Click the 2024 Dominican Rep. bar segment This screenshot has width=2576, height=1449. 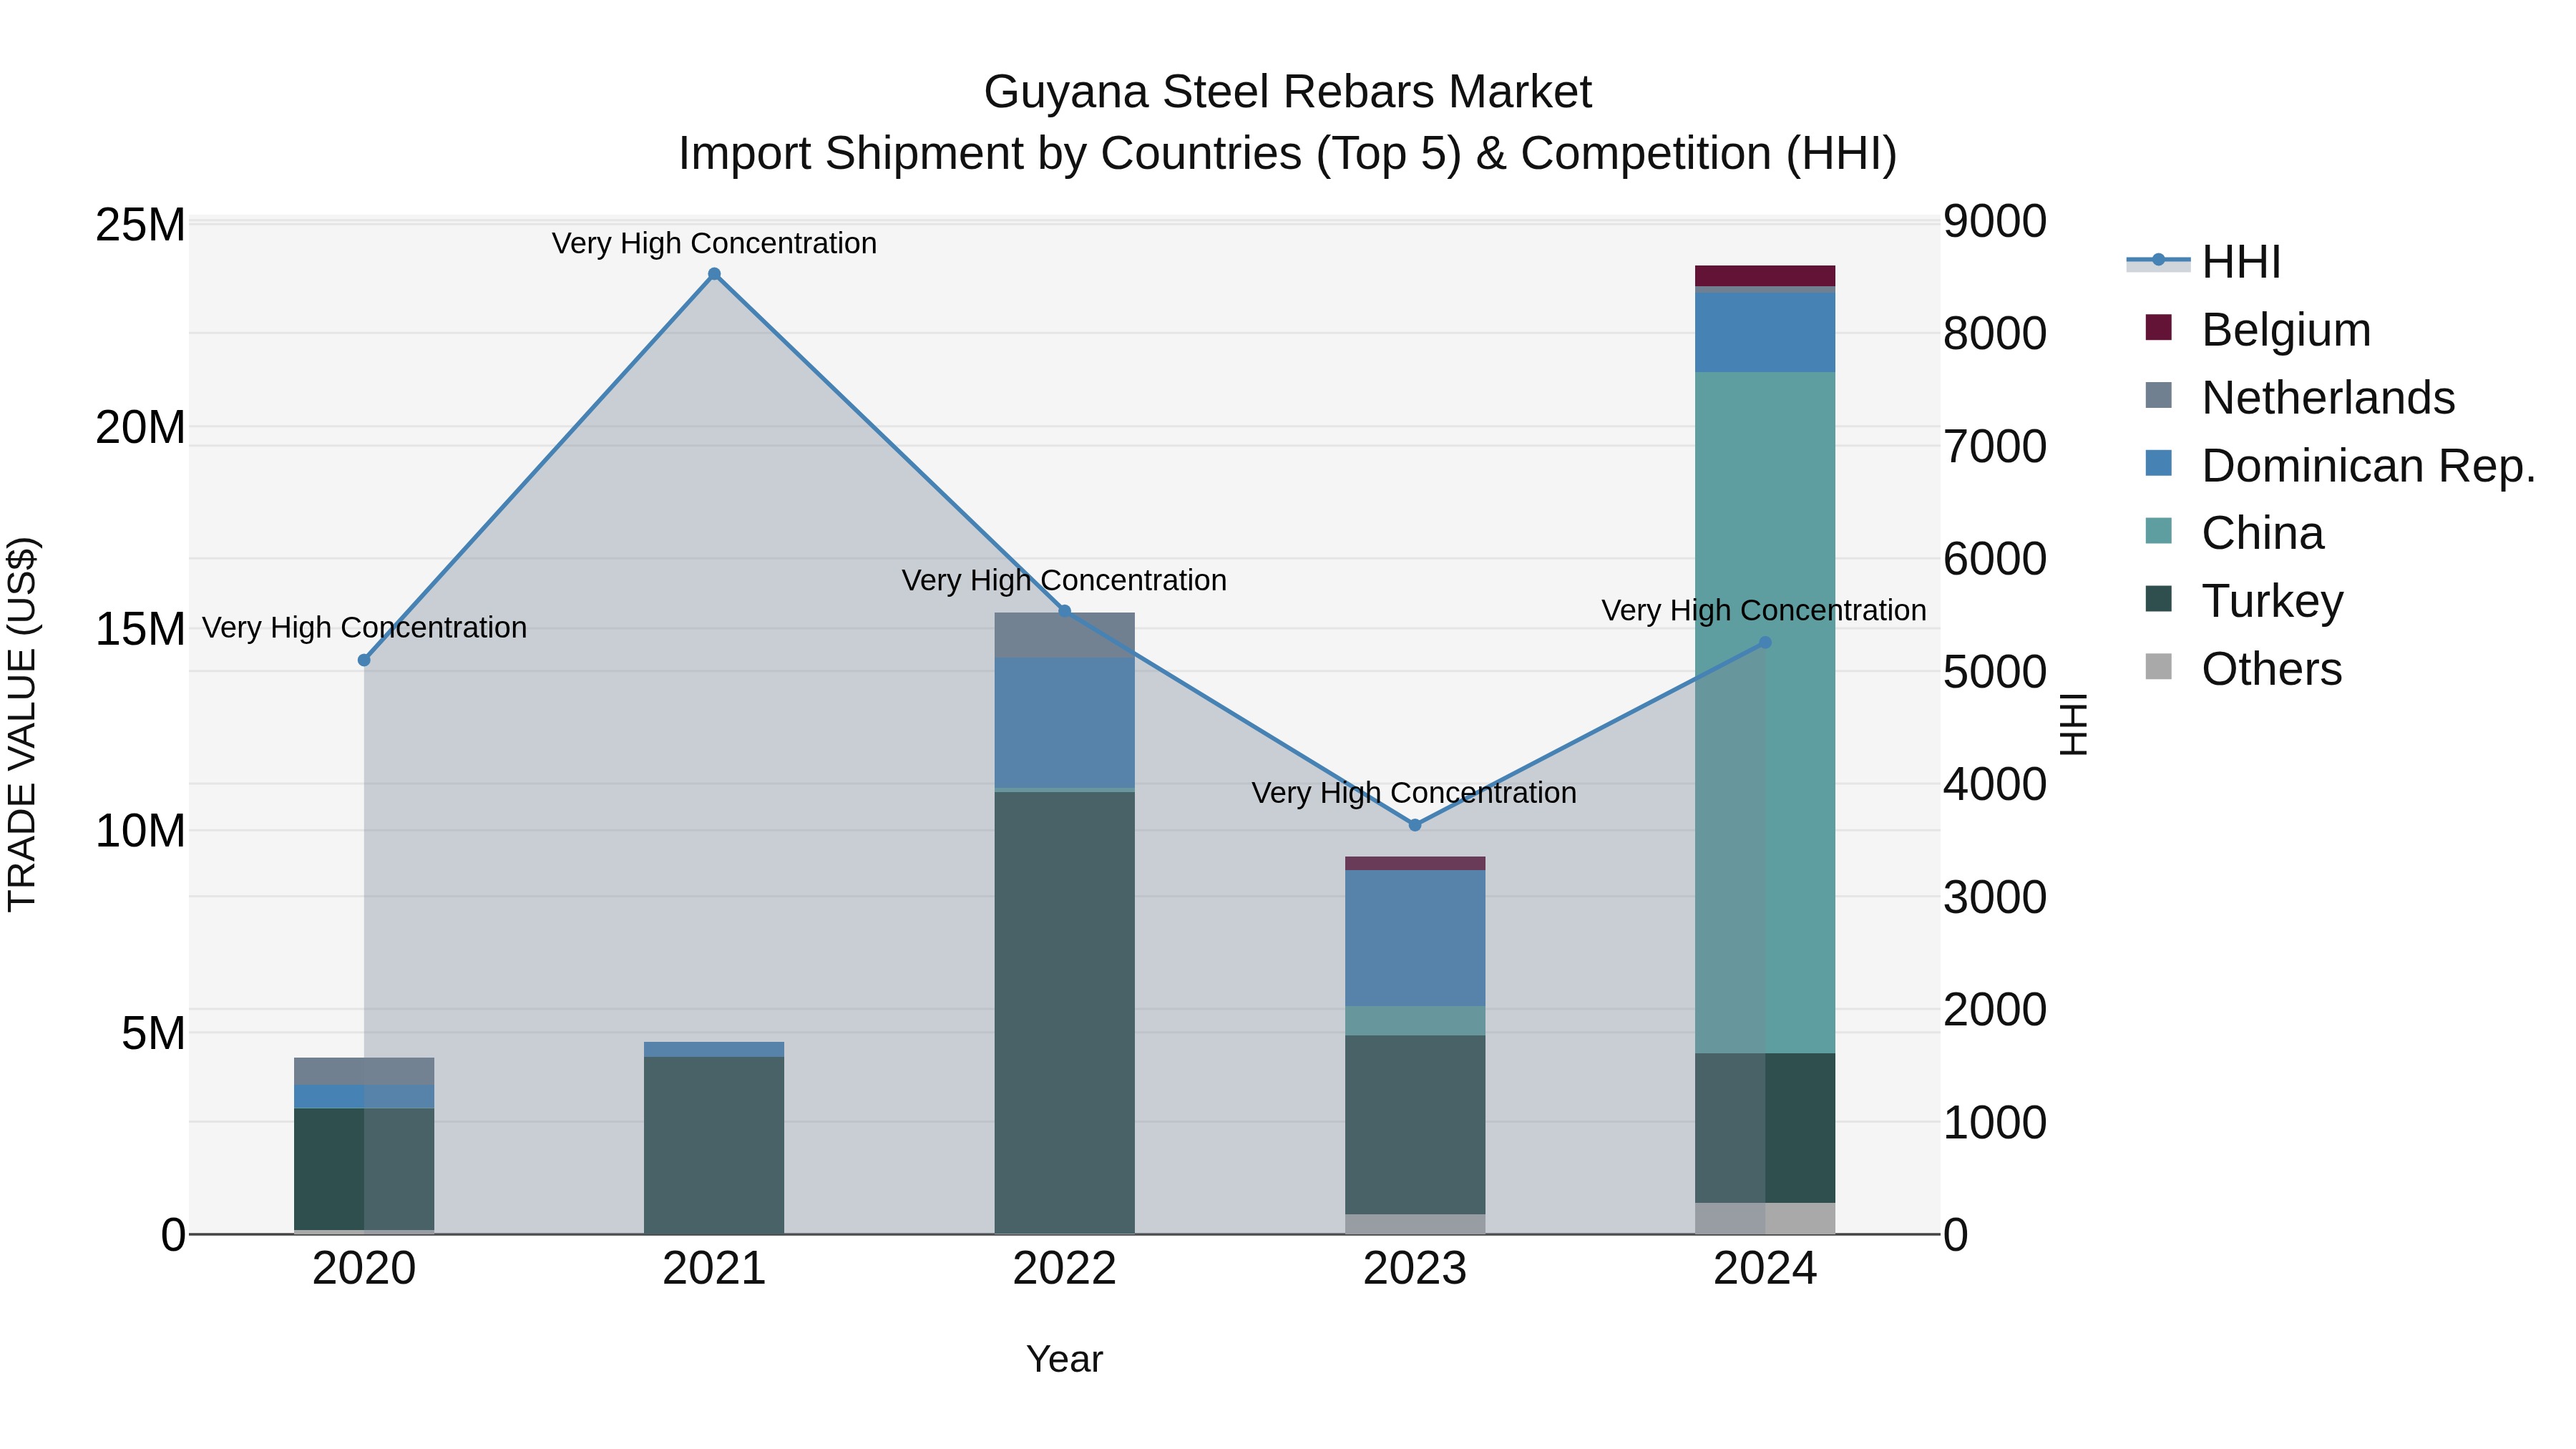[x=1765, y=332]
